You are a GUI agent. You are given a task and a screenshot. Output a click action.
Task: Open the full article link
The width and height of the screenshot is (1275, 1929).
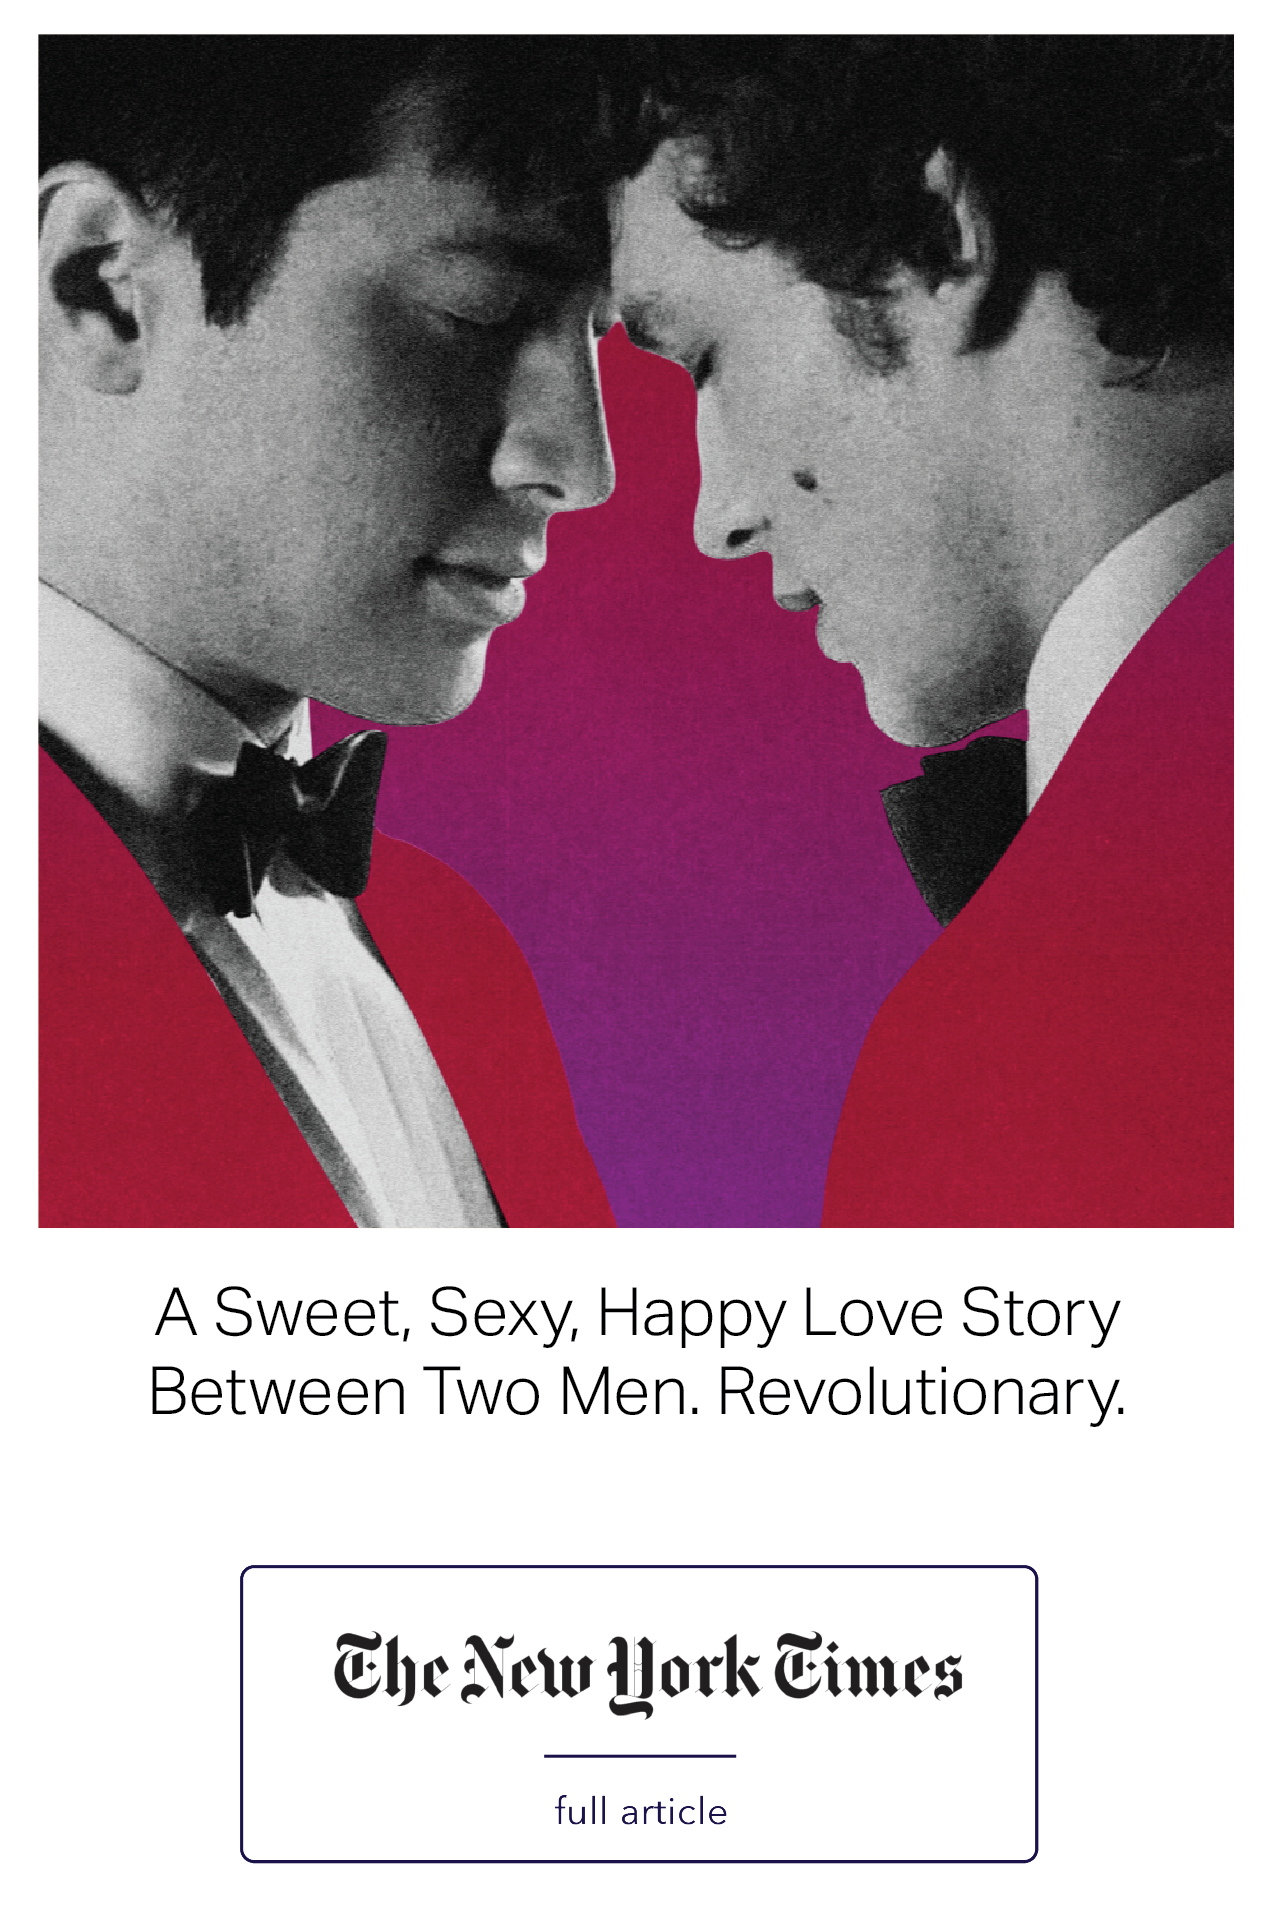[640, 1811]
